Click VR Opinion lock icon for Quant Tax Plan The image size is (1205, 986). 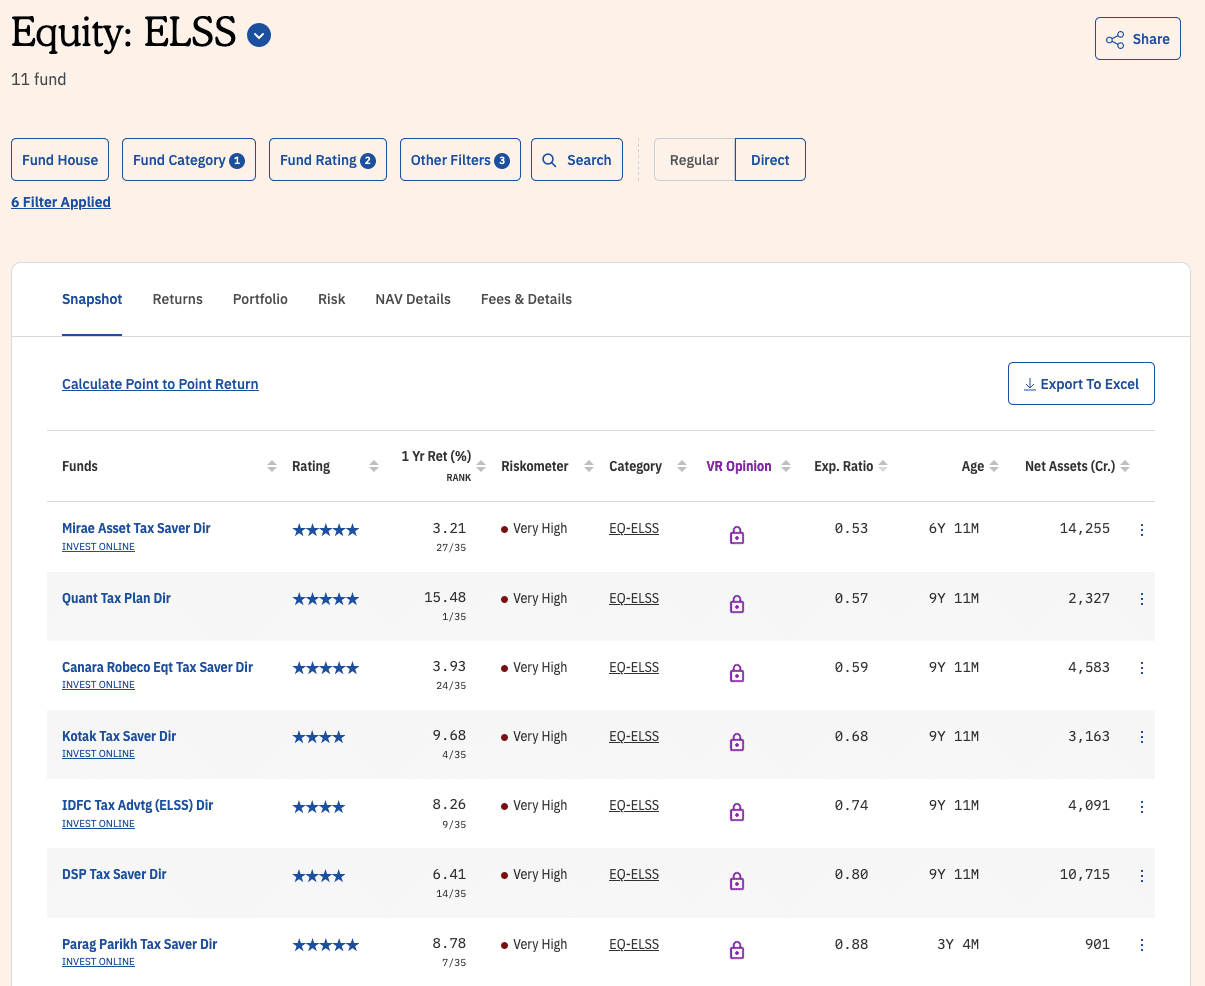(x=737, y=604)
